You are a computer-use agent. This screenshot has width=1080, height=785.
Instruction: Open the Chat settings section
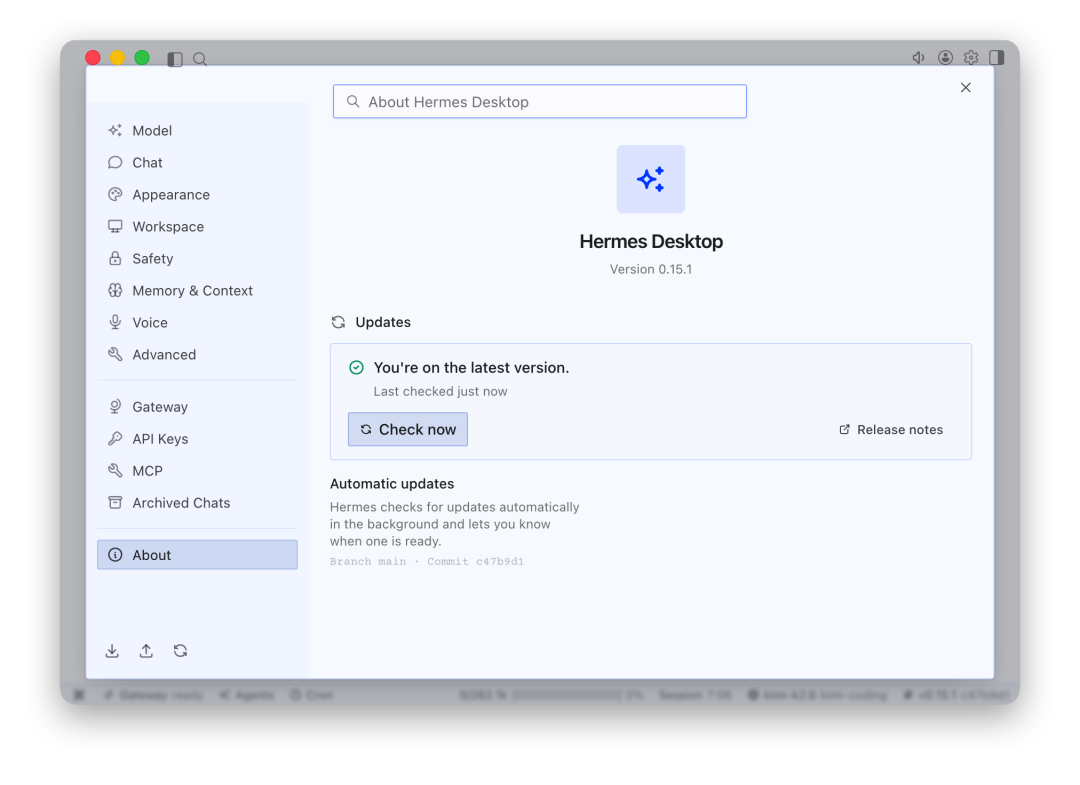pyautogui.click(x=198, y=163)
